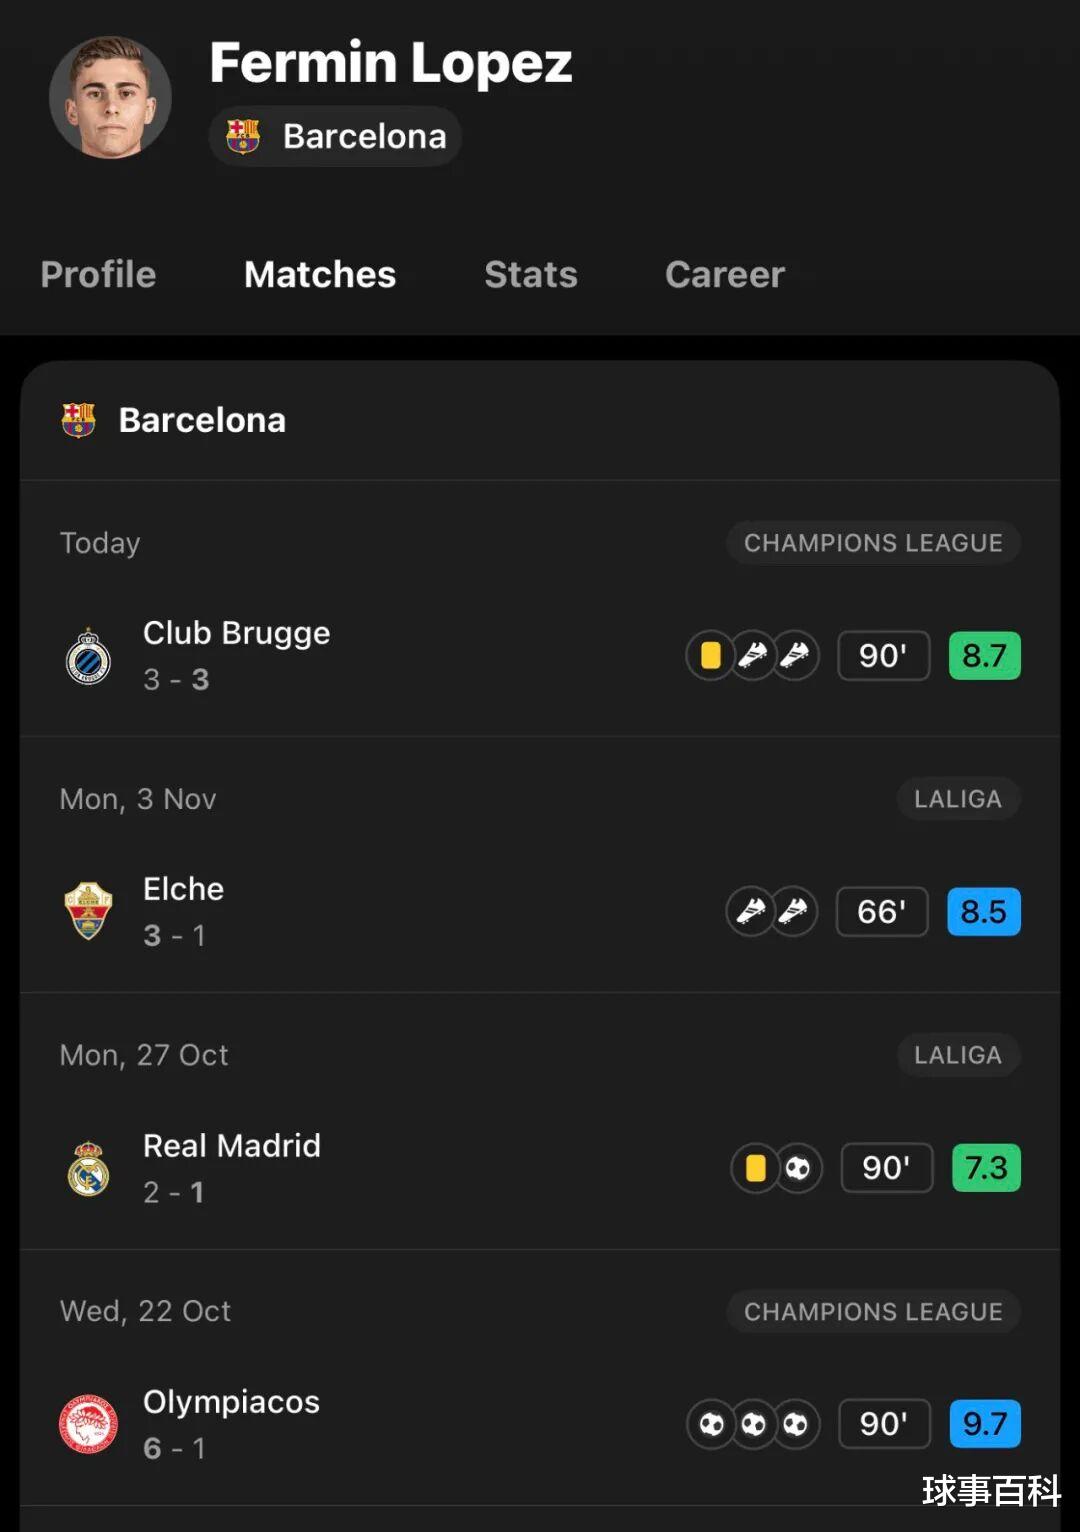Switch to the Stats tab

531,275
